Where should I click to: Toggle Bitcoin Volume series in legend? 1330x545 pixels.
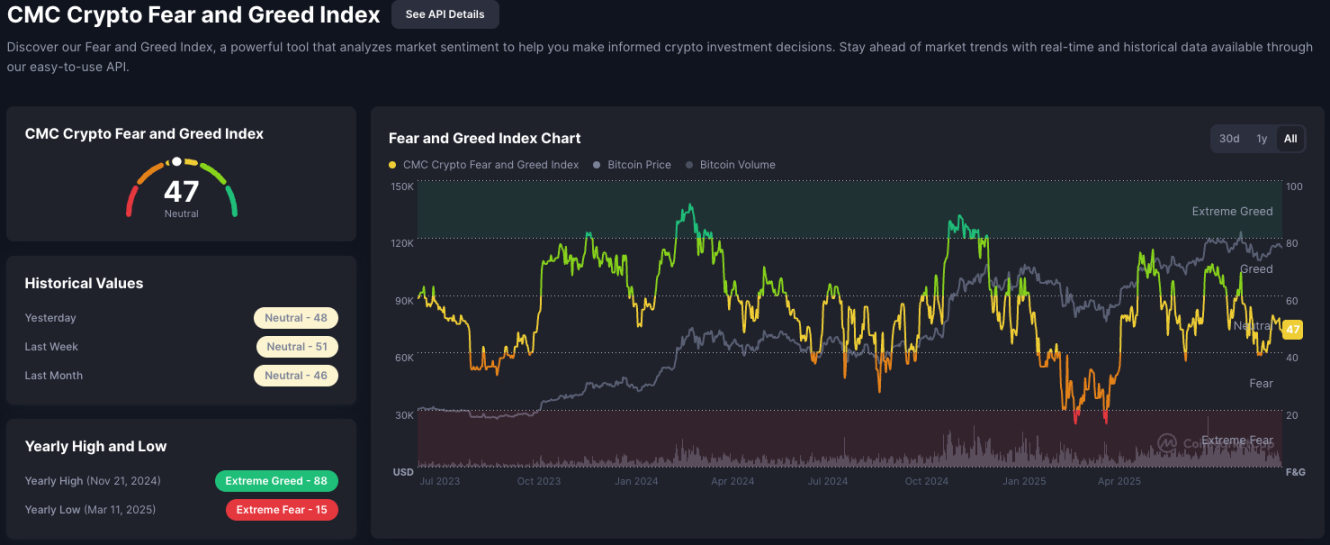click(x=737, y=165)
